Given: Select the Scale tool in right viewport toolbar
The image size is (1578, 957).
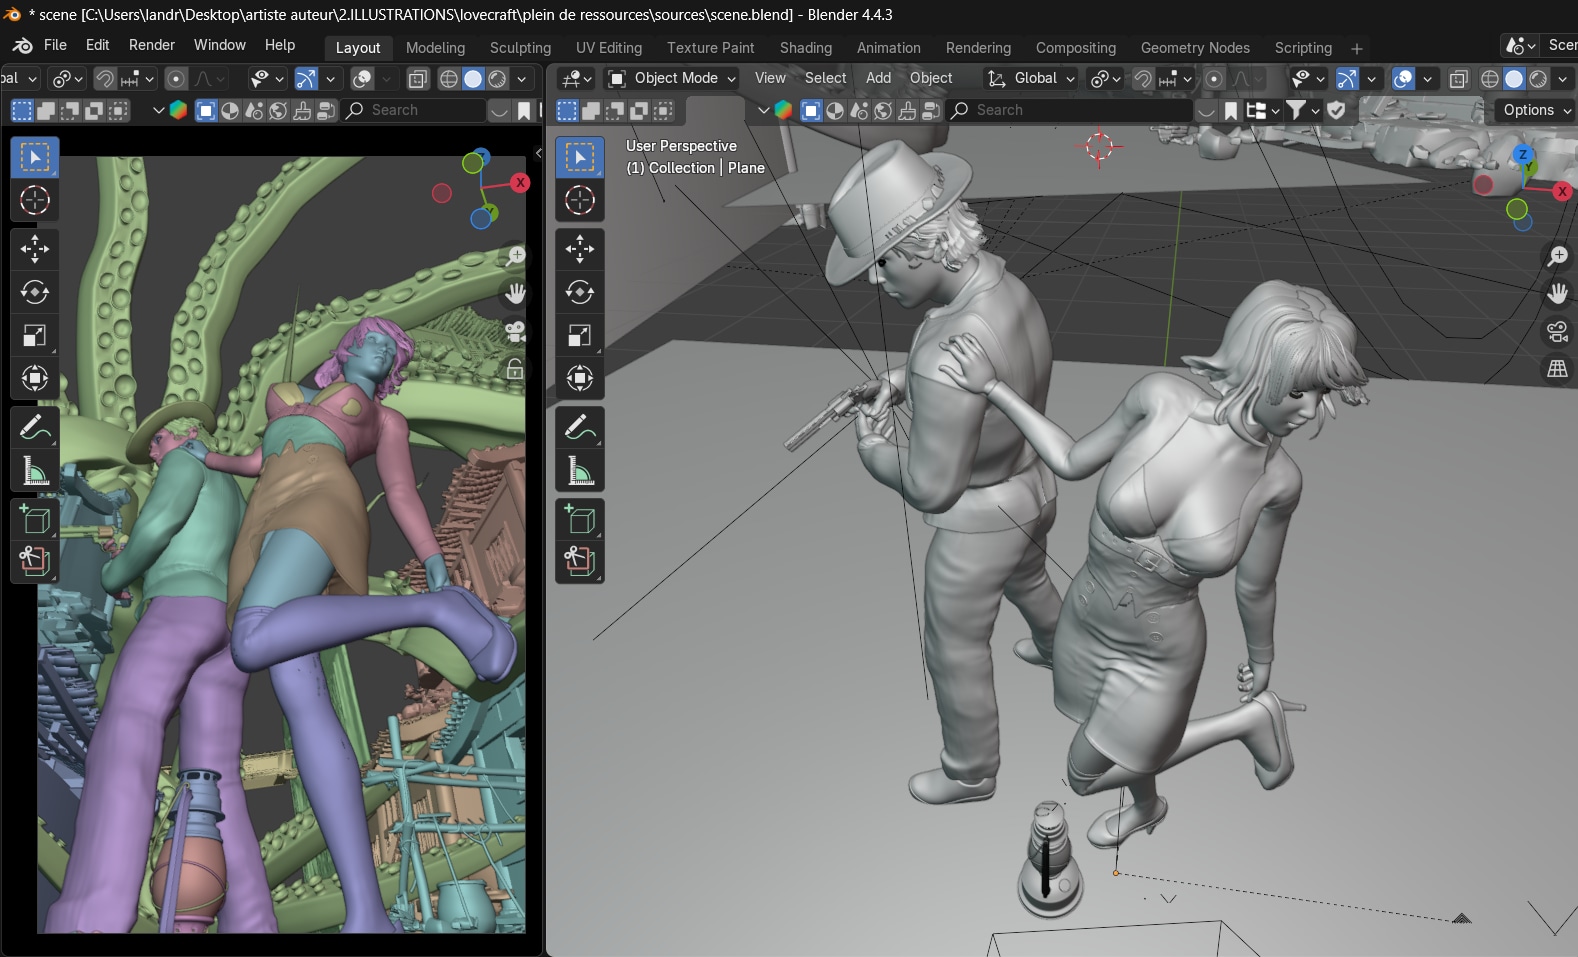Looking at the screenshot, I should point(580,335).
